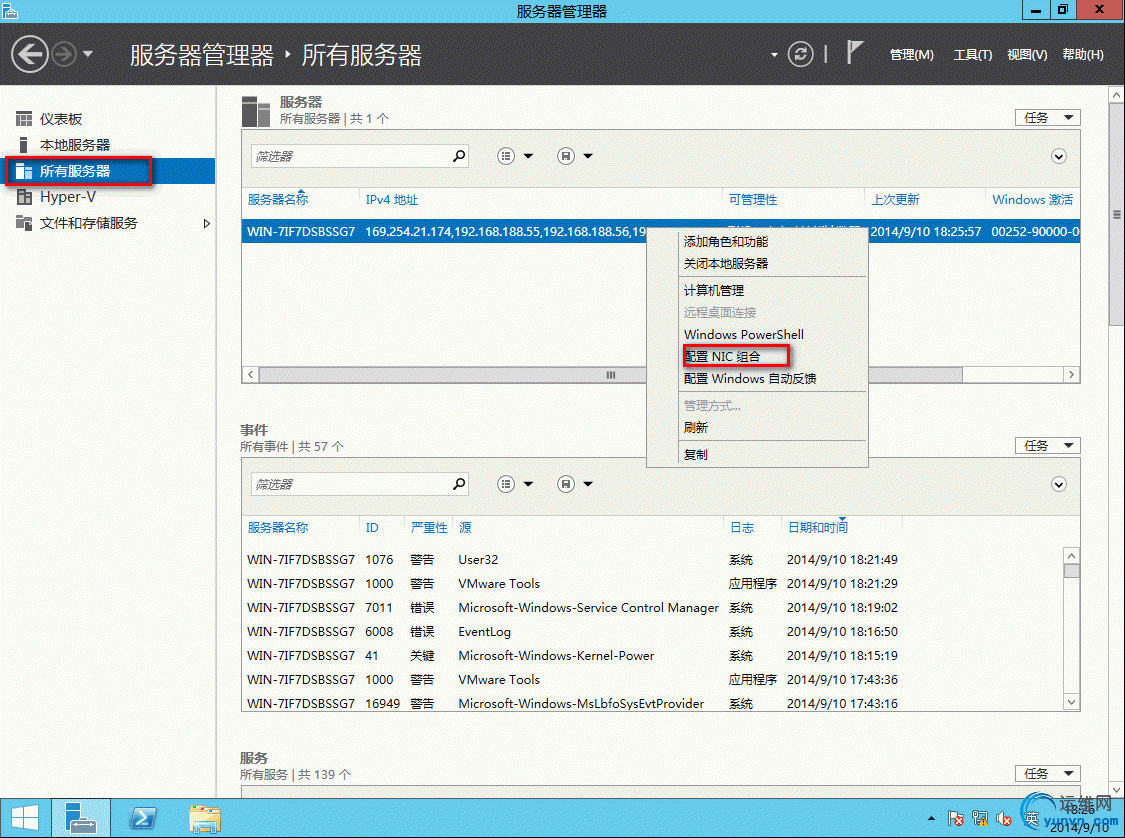1125x838 pixels.
Task: Sort by 服务器名称 column in servers table
Action: coord(278,199)
